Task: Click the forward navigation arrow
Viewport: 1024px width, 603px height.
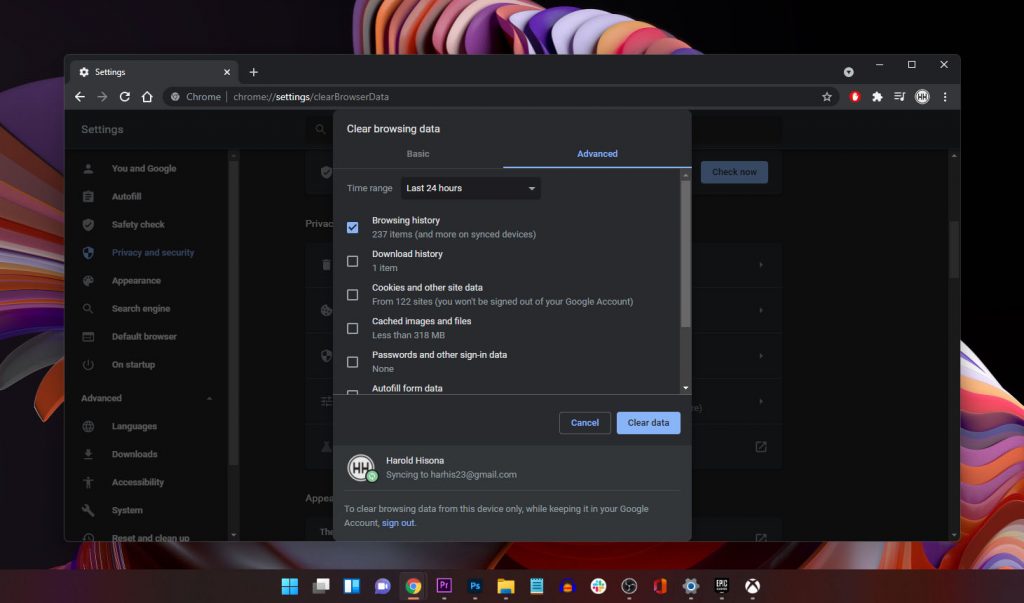Action: tap(103, 97)
